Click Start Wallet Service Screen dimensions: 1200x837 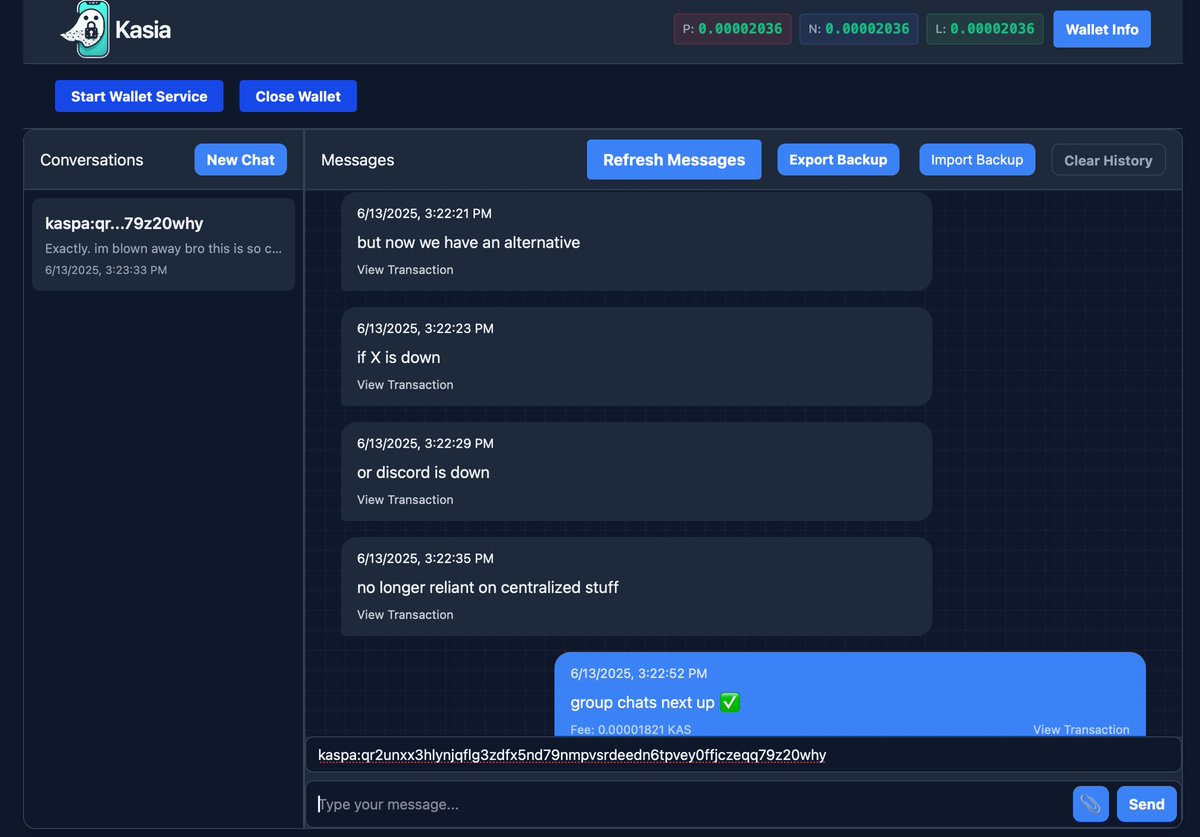[x=139, y=96]
